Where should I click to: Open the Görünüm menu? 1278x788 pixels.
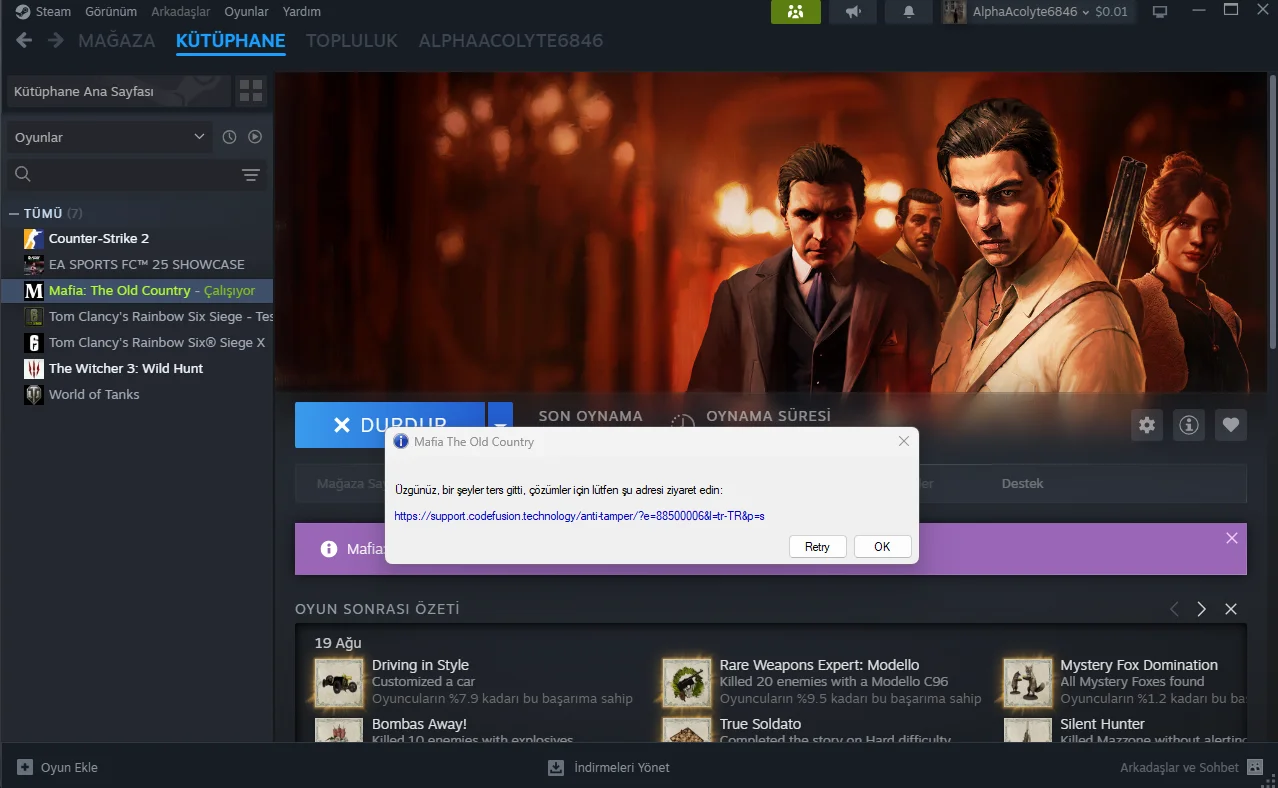(x=111, y=12)
